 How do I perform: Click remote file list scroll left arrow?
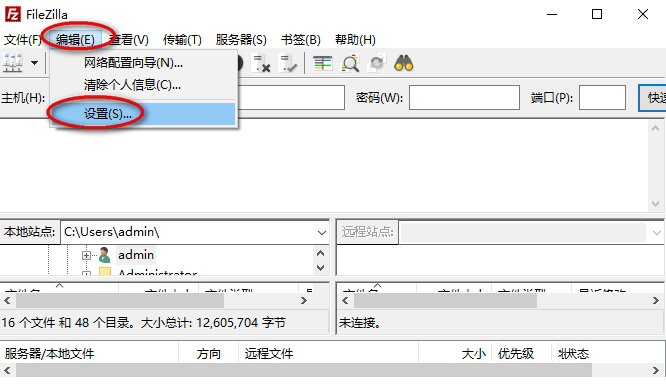[x=345, y=301]
